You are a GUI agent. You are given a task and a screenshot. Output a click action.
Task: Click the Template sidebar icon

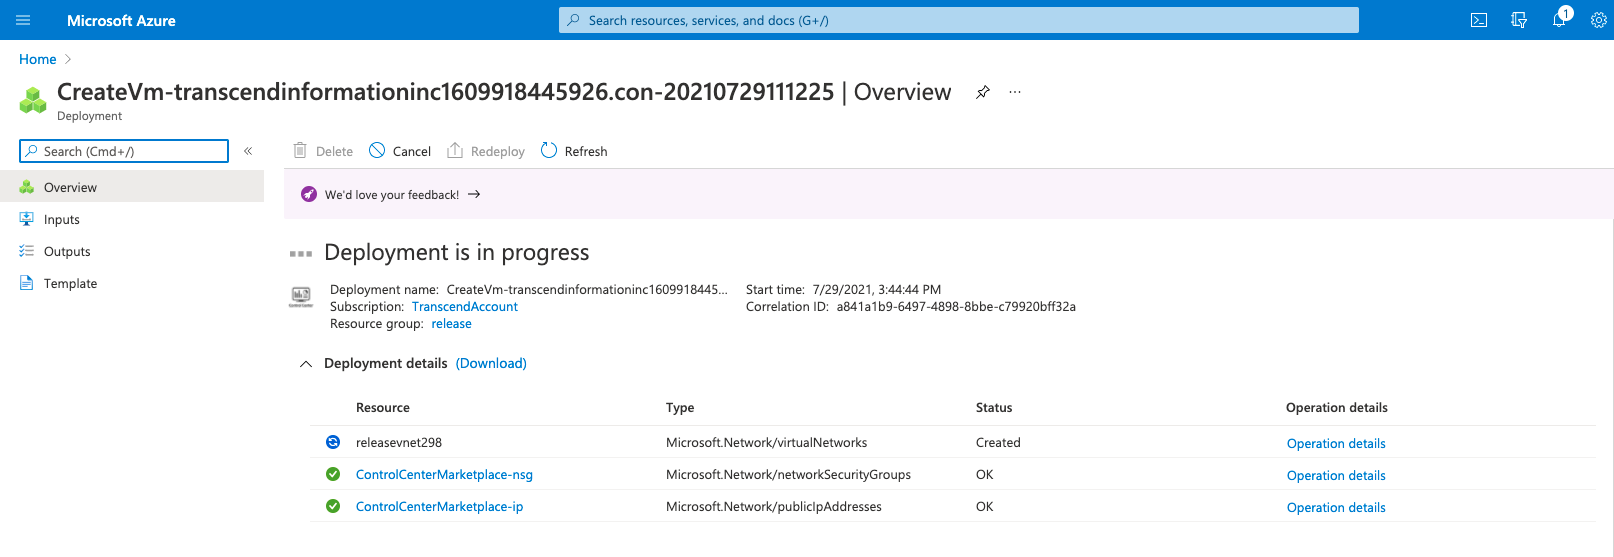(x=27, y=283)
